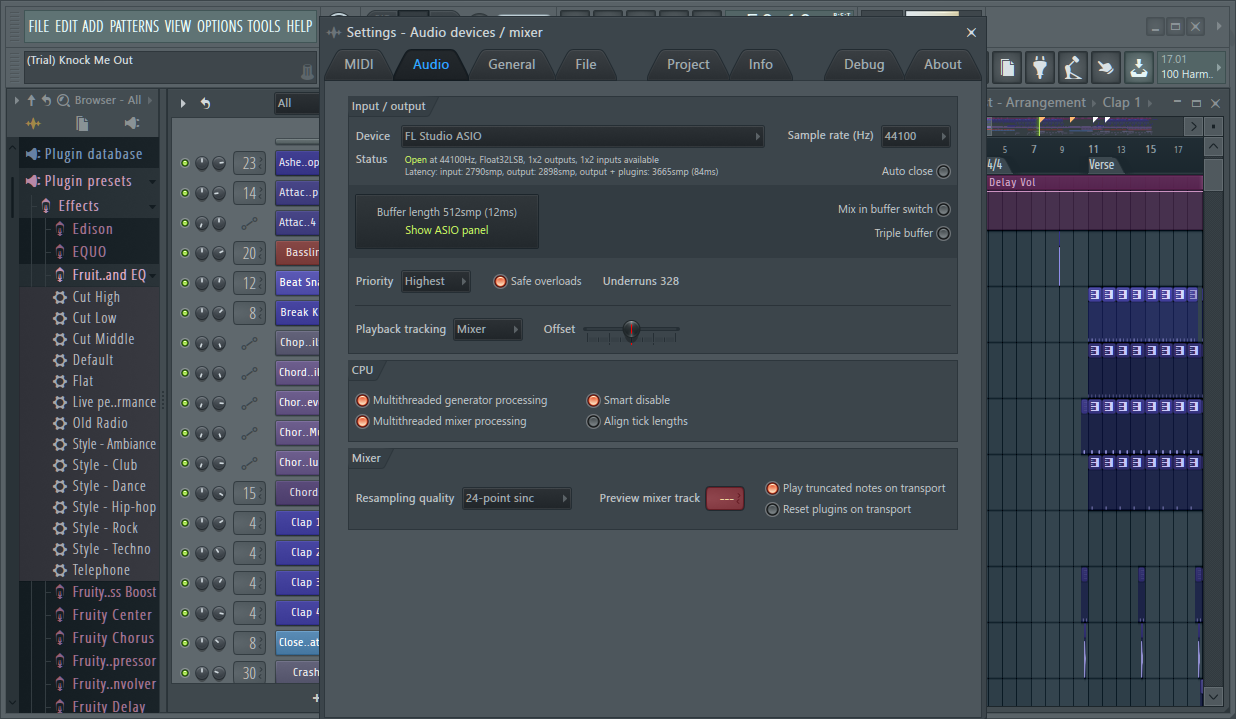Screen dimensions: 1236x719
Task: Click the mixer route icon for Attac..4
Action: coord(249,223)
